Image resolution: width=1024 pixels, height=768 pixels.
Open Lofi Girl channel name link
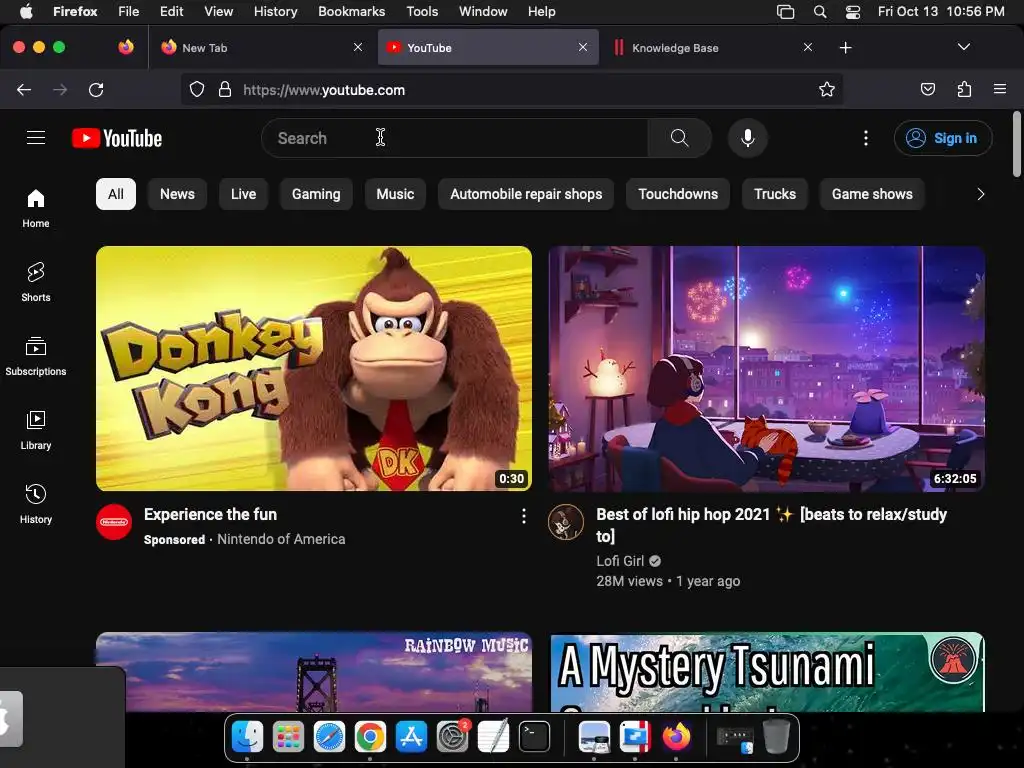point(620,561)
